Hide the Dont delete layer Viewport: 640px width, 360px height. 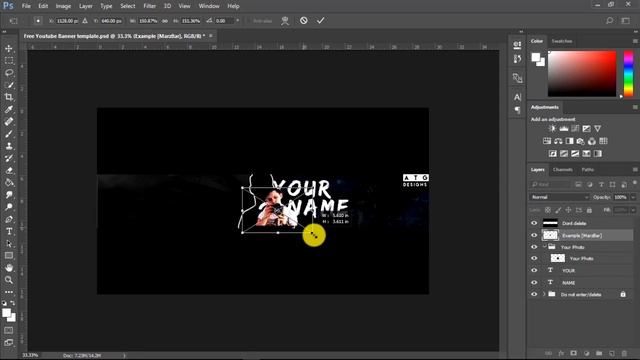(x=534, y=223)
